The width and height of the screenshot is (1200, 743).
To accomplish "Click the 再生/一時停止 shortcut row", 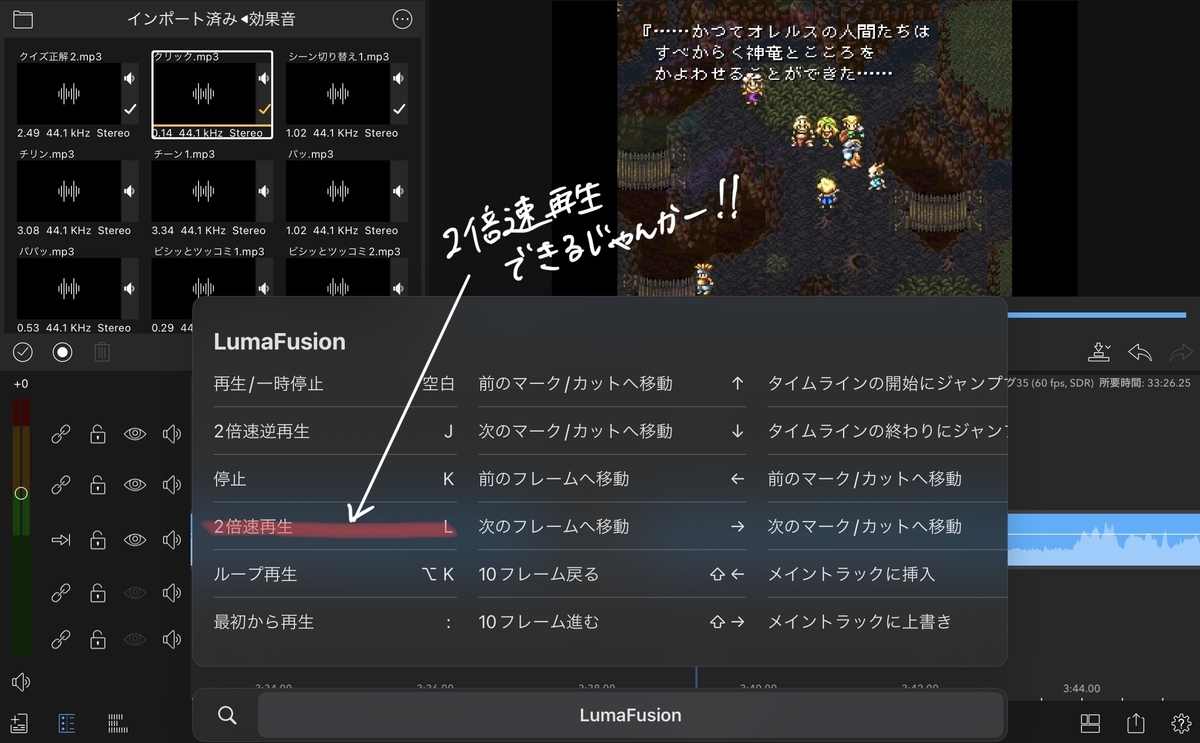I will coord(335,383).
